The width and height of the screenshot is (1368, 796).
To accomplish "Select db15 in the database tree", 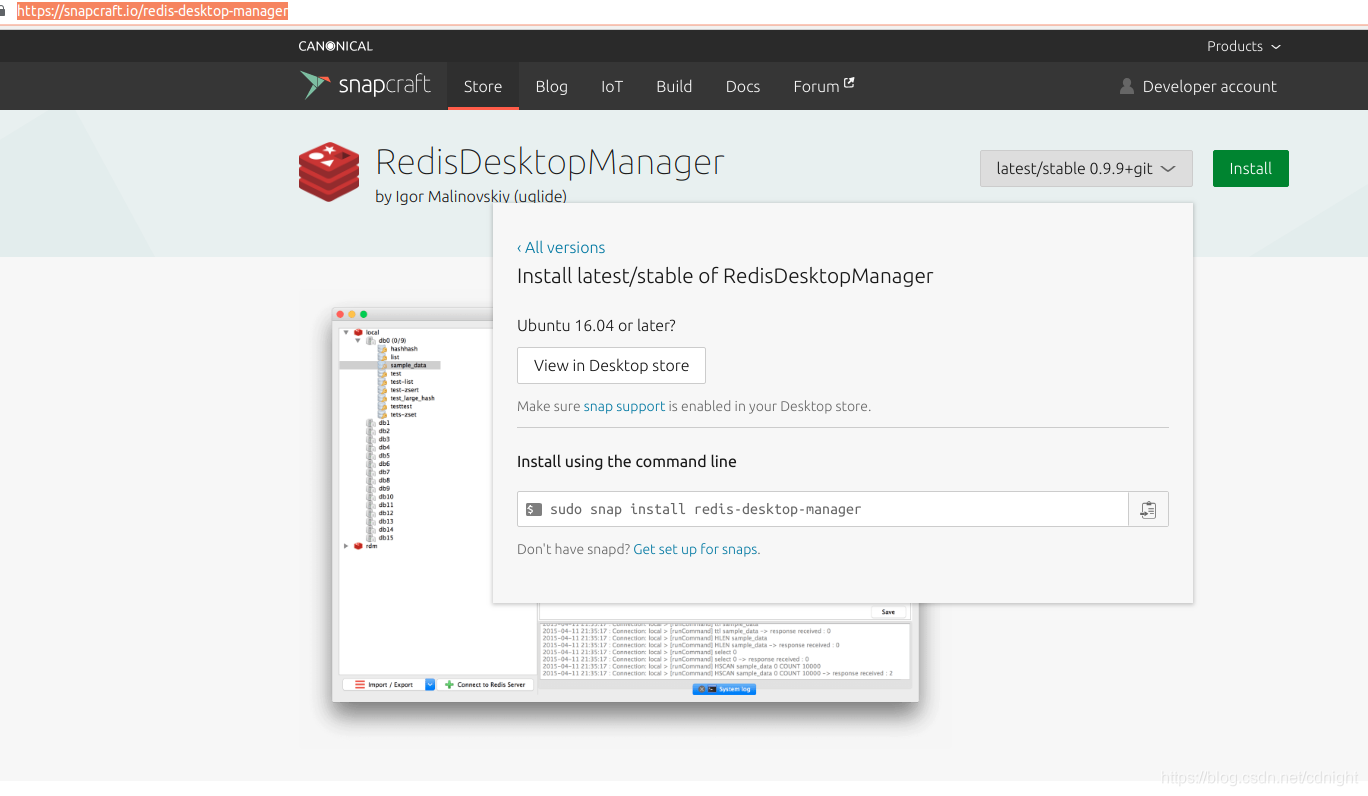I will tap(386, 538).
